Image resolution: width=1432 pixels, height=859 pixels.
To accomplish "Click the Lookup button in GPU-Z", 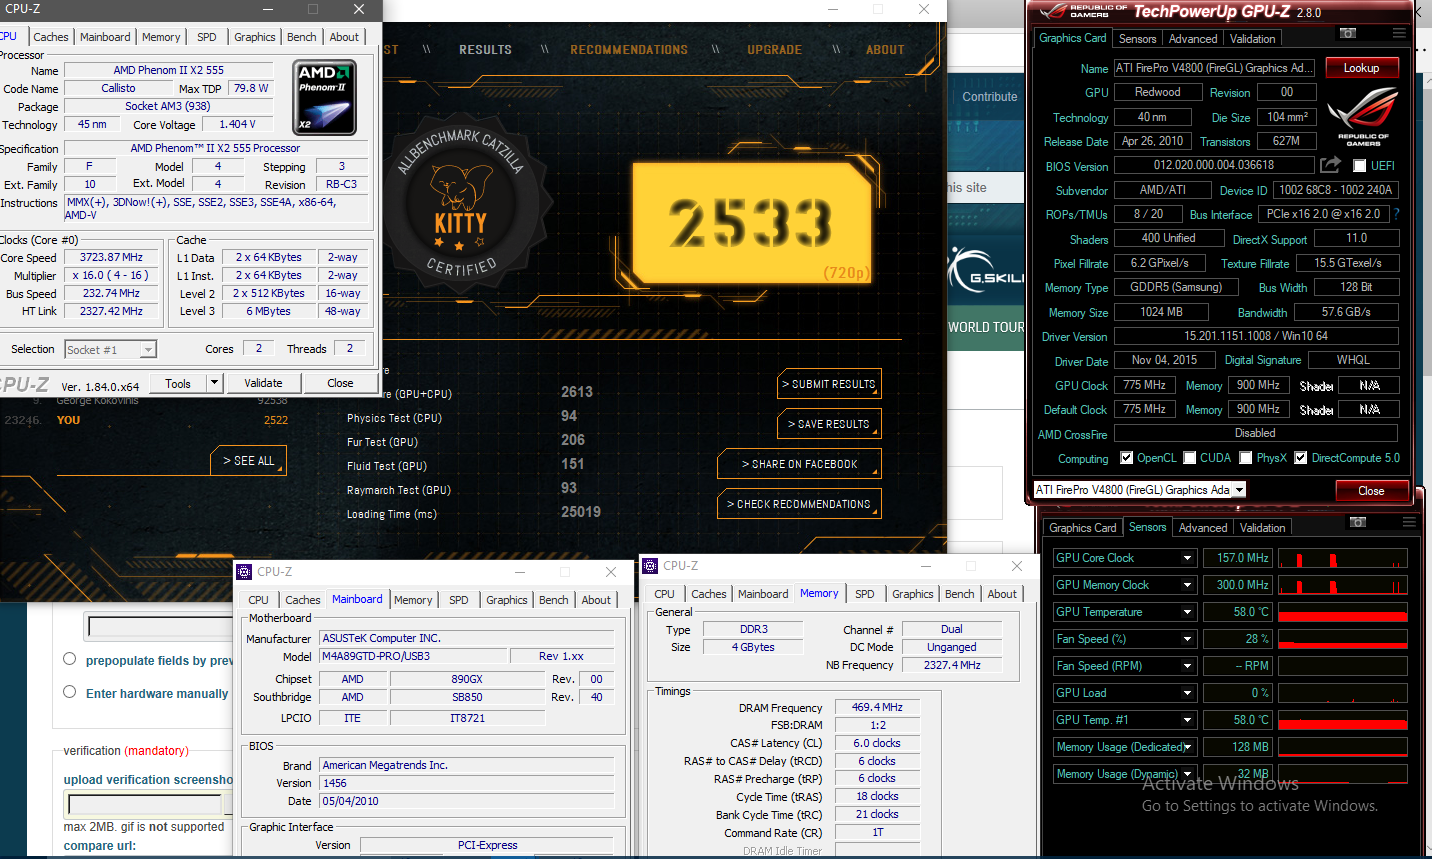I will [x=1361, y=68].
